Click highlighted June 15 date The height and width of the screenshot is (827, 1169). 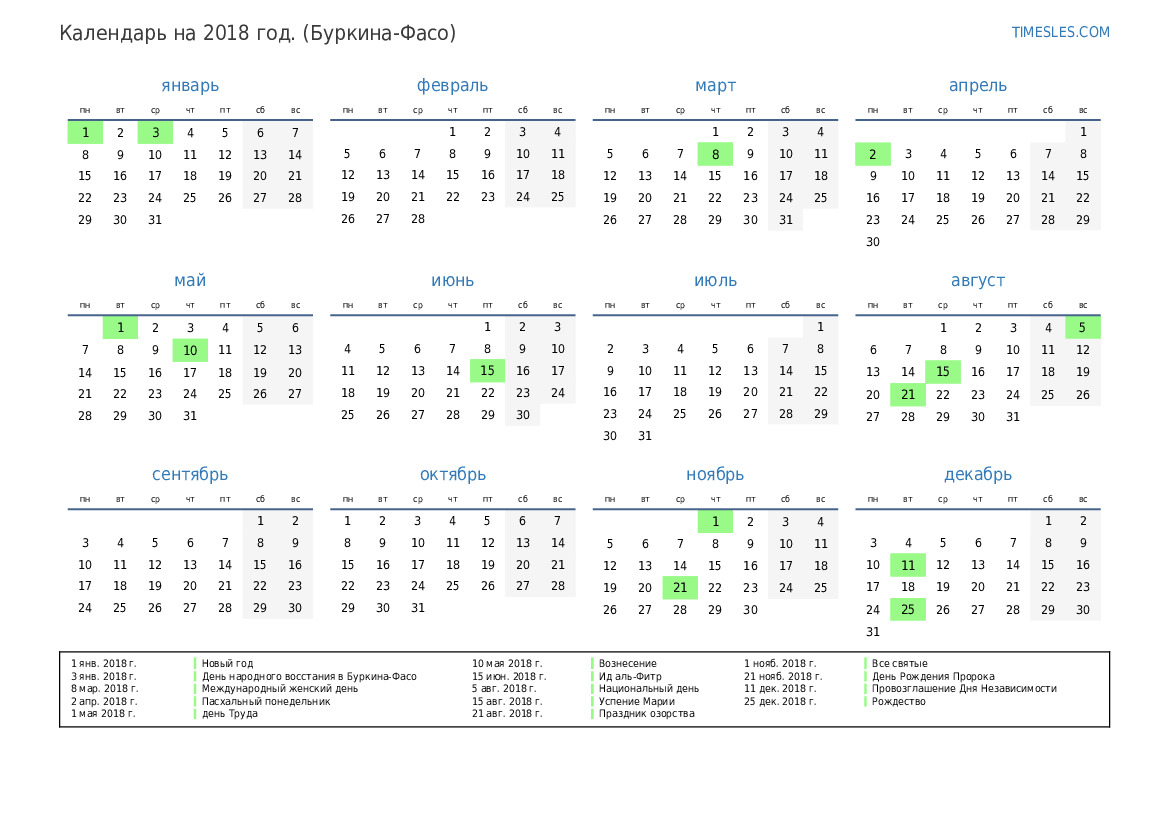487,371
